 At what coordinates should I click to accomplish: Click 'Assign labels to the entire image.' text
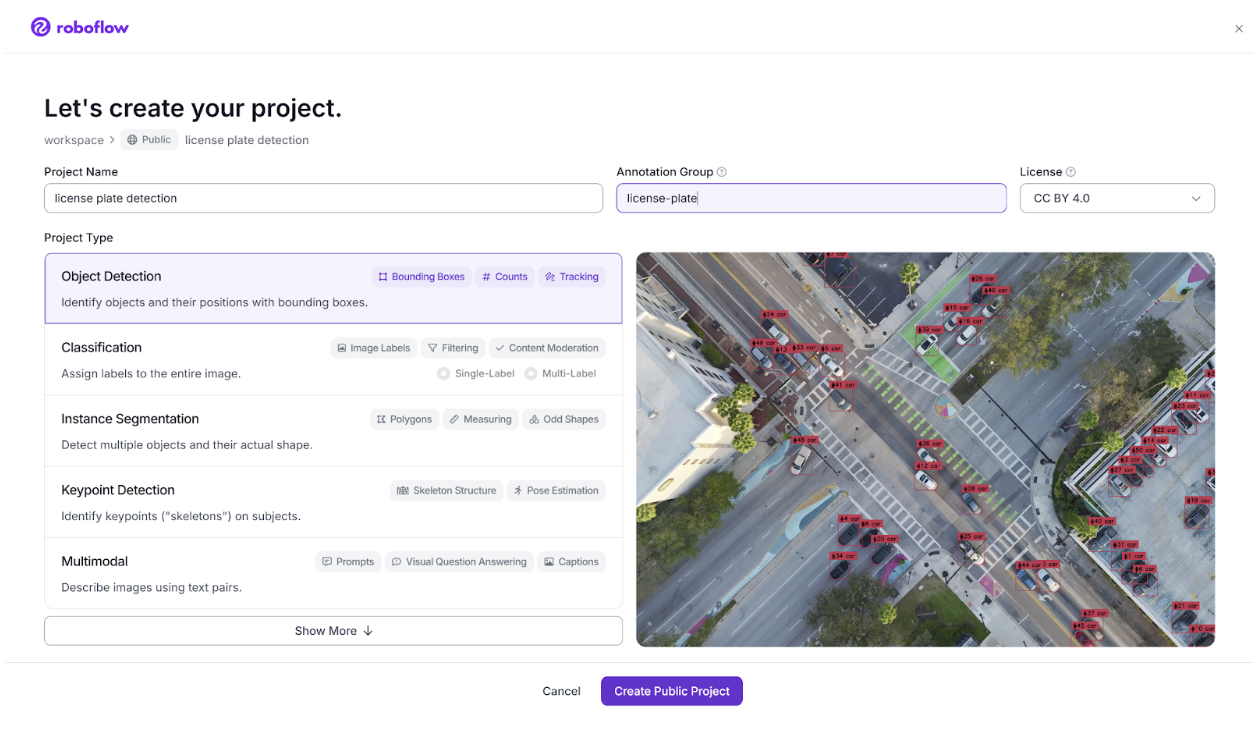pyautogui.click(x=151, y=374)
